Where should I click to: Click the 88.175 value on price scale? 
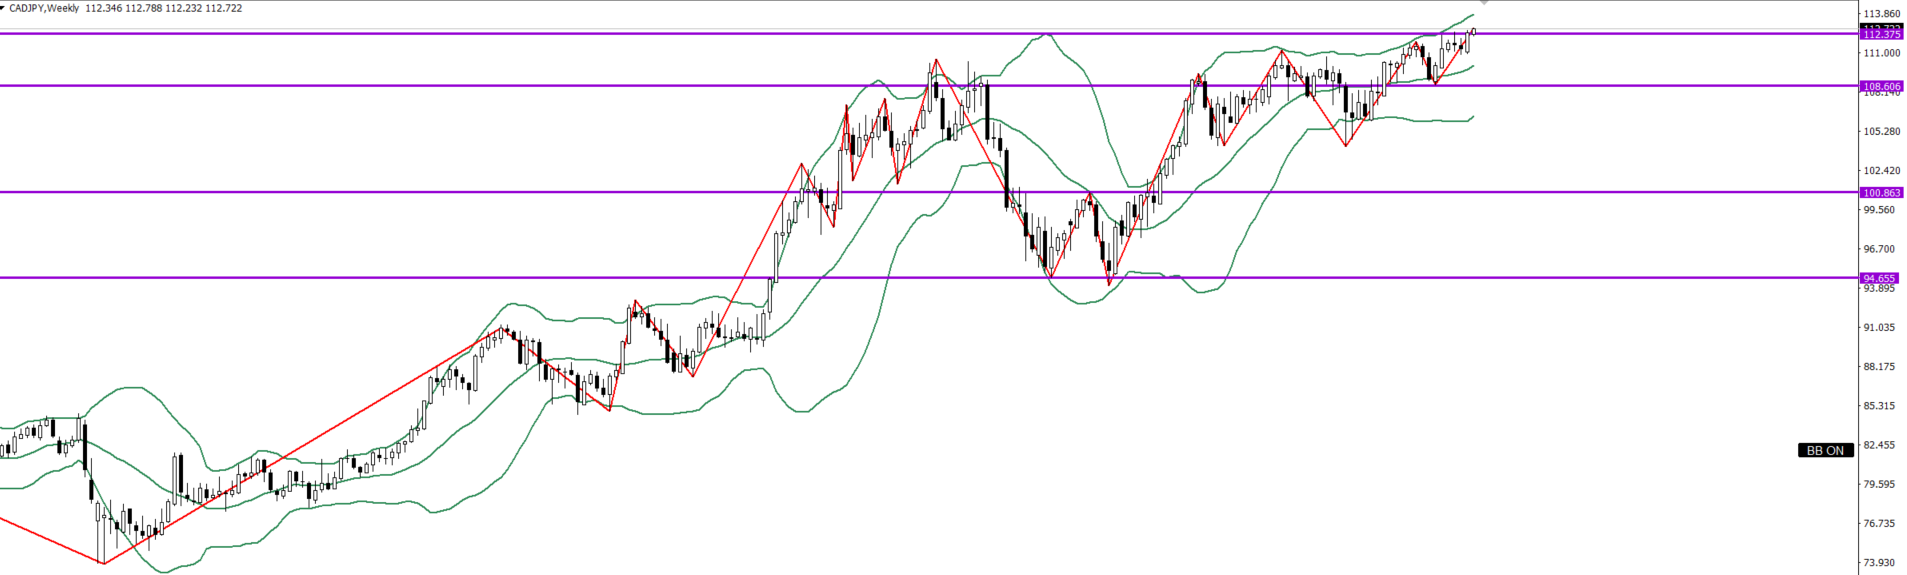click(1880, 367)
